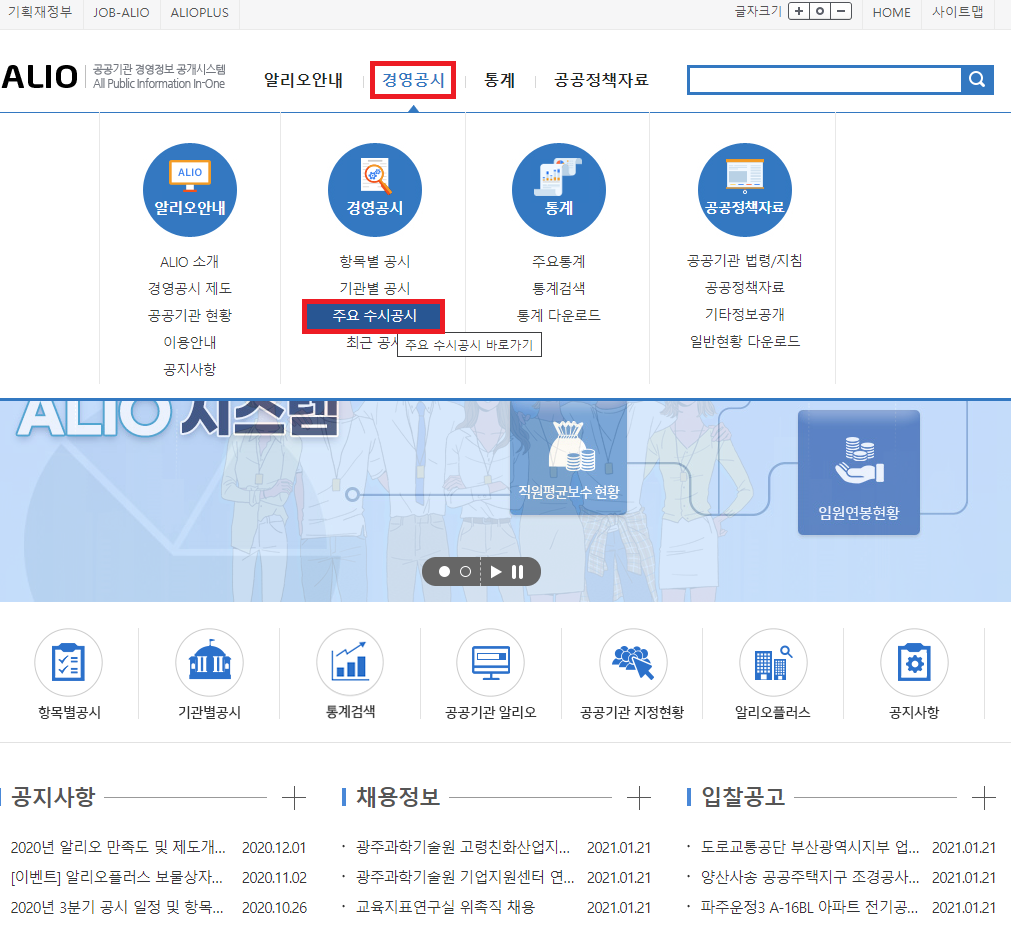Select 공공기관 법령/지침 submenu item
Image resolution: width=1014 pixels, height=926 pixels.
click(x=744, y=261)
